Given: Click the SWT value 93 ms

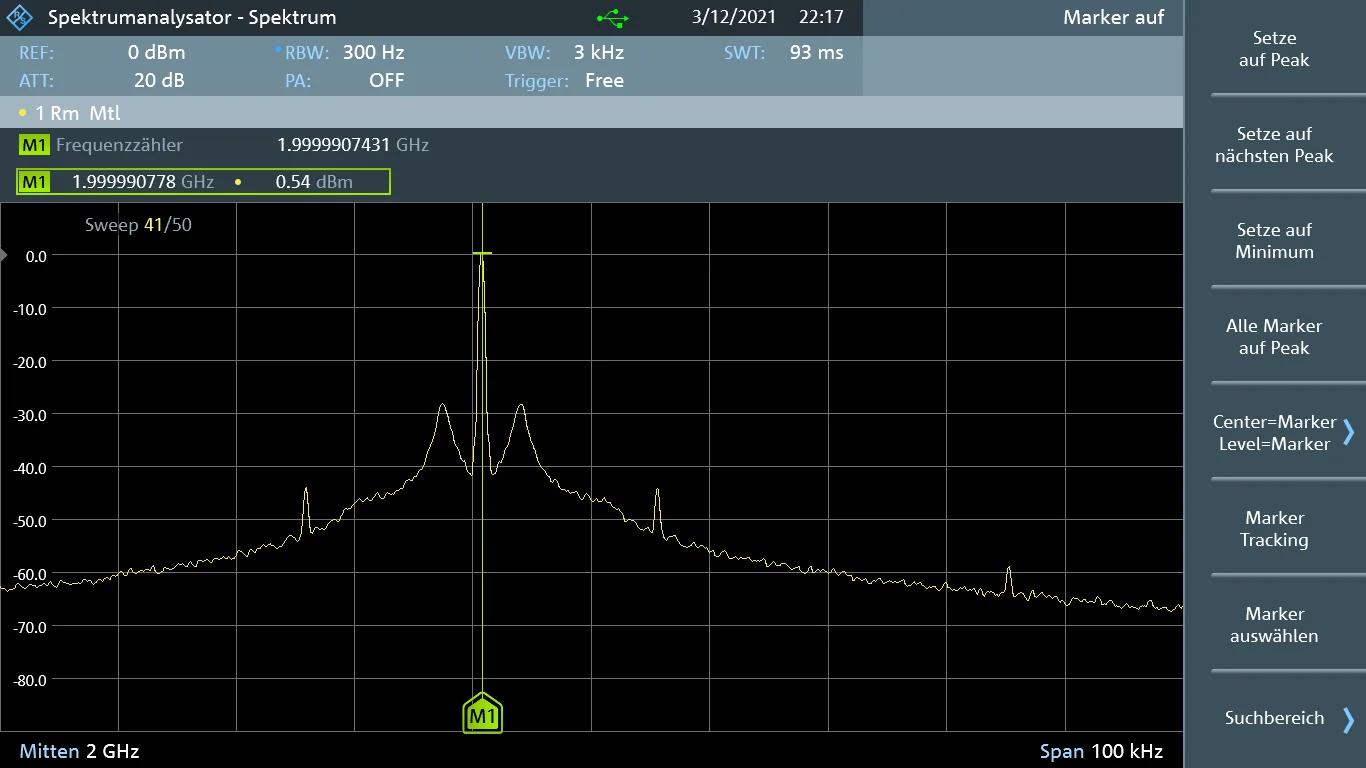Looking at the screenshot, I should tap(816, 53).
